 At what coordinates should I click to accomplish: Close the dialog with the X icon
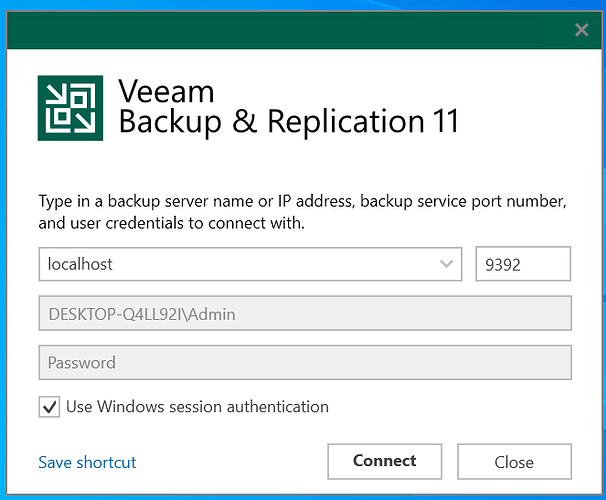pyautogui.click(x=581, y=30)
